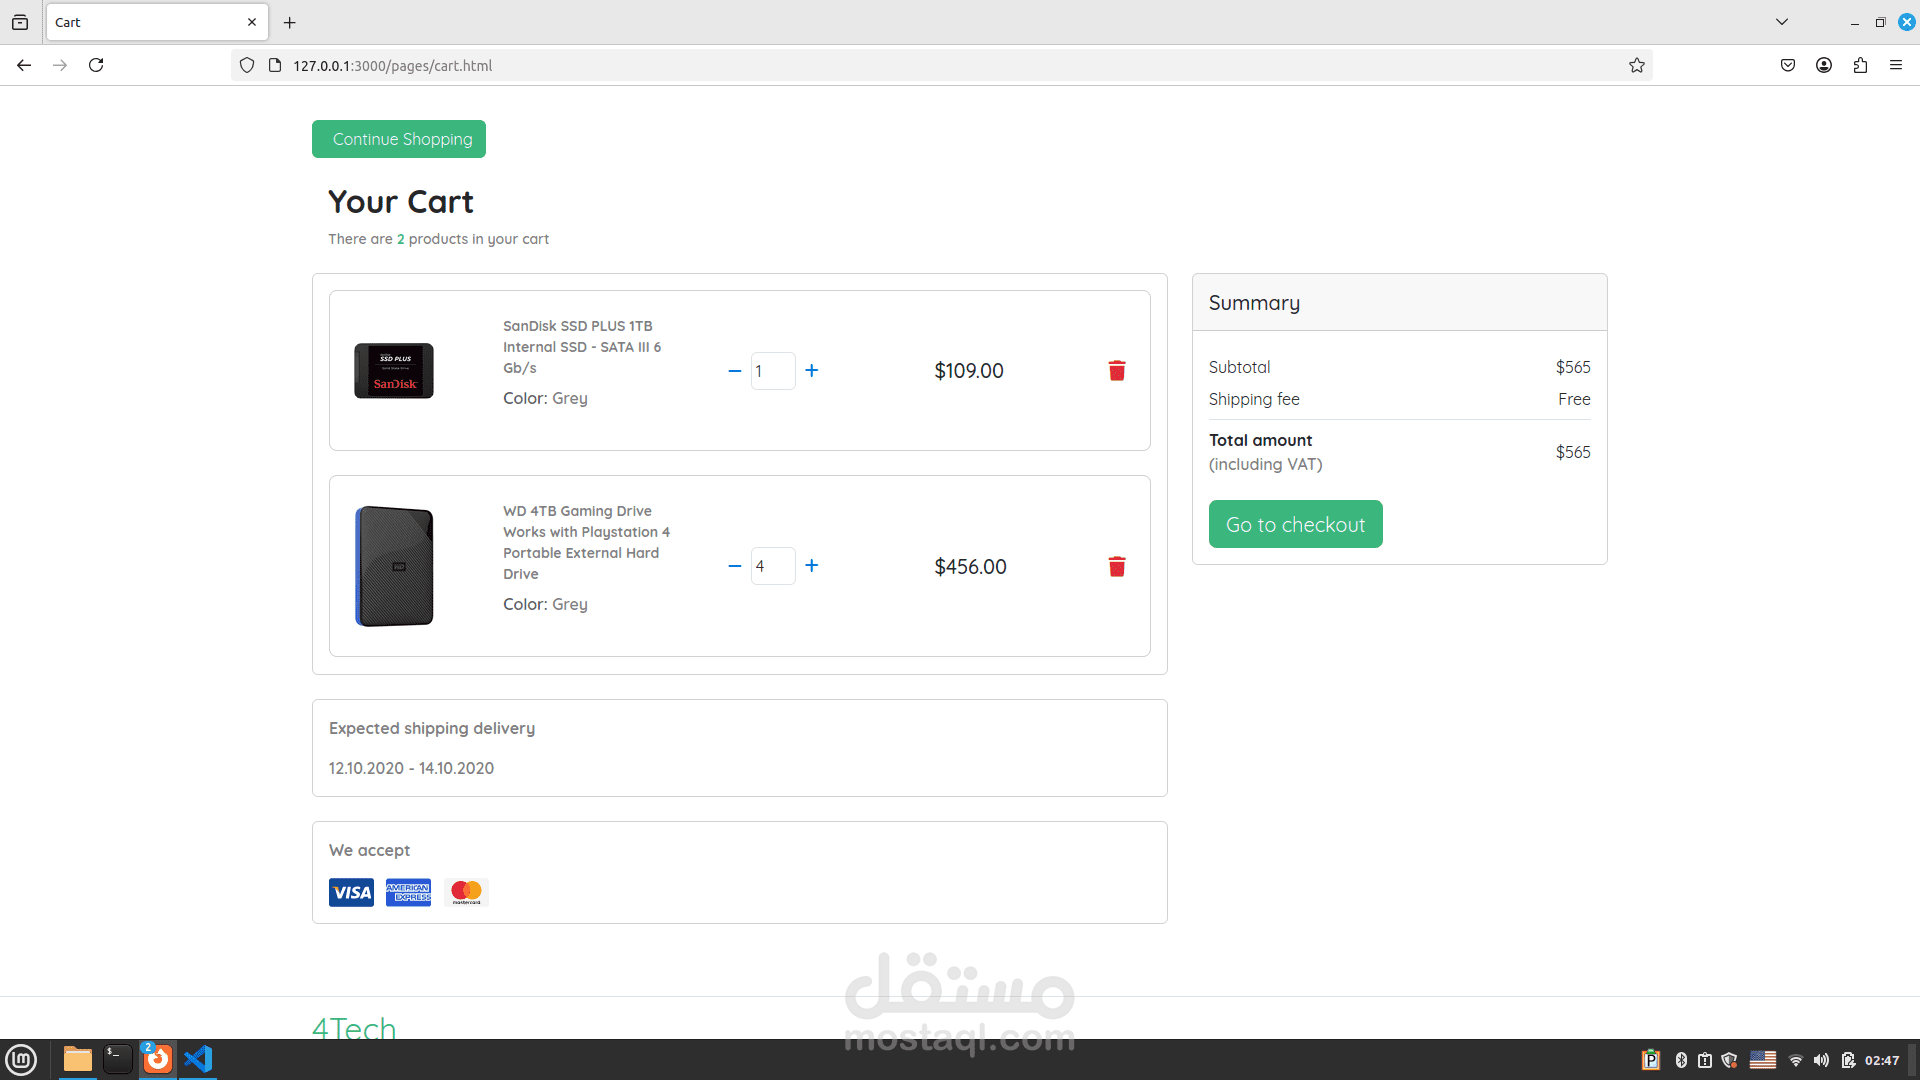The image size is (1920, 1080).
Task: Open Firefox account icon
Action: [1824, 65]
